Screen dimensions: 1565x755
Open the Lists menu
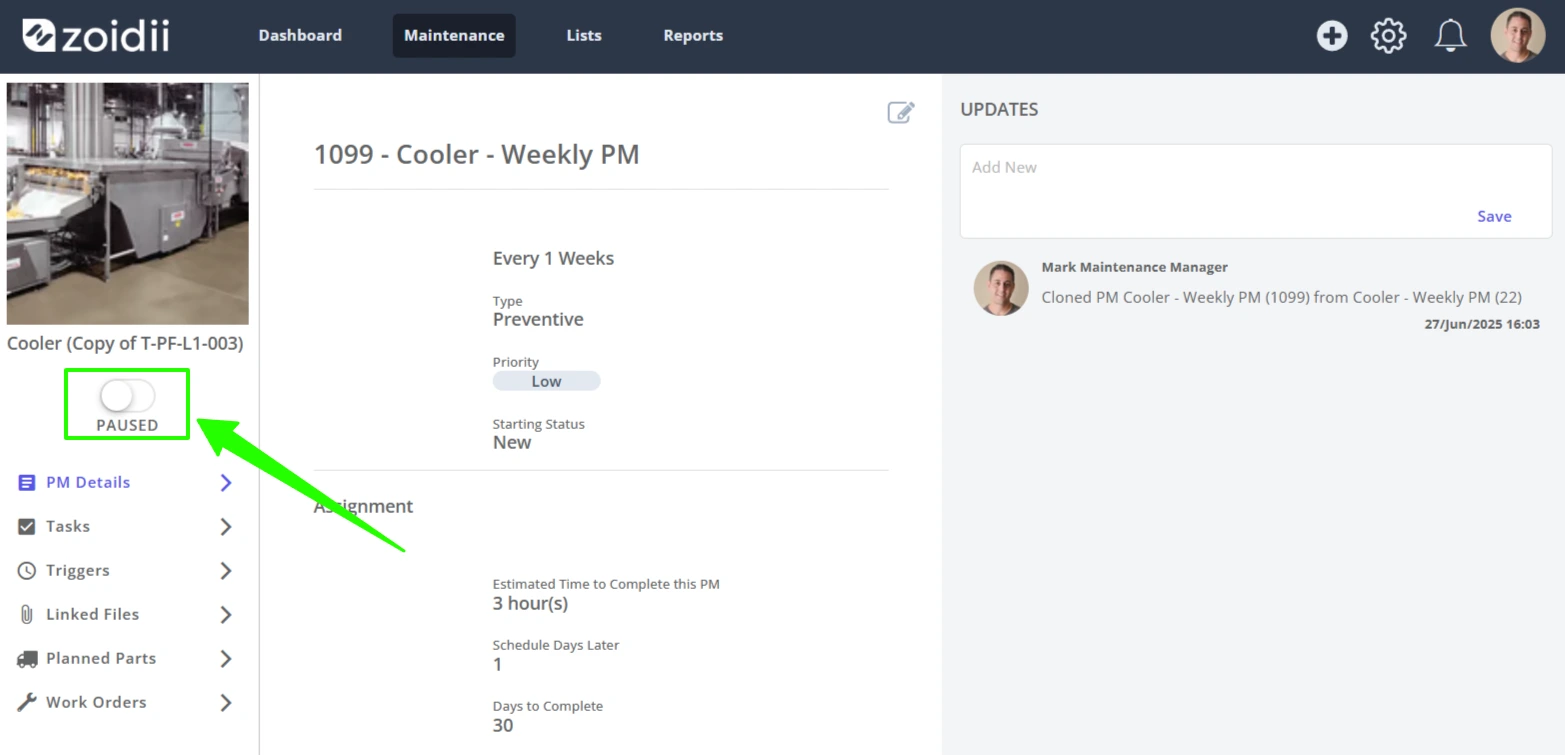click(584, 35)
